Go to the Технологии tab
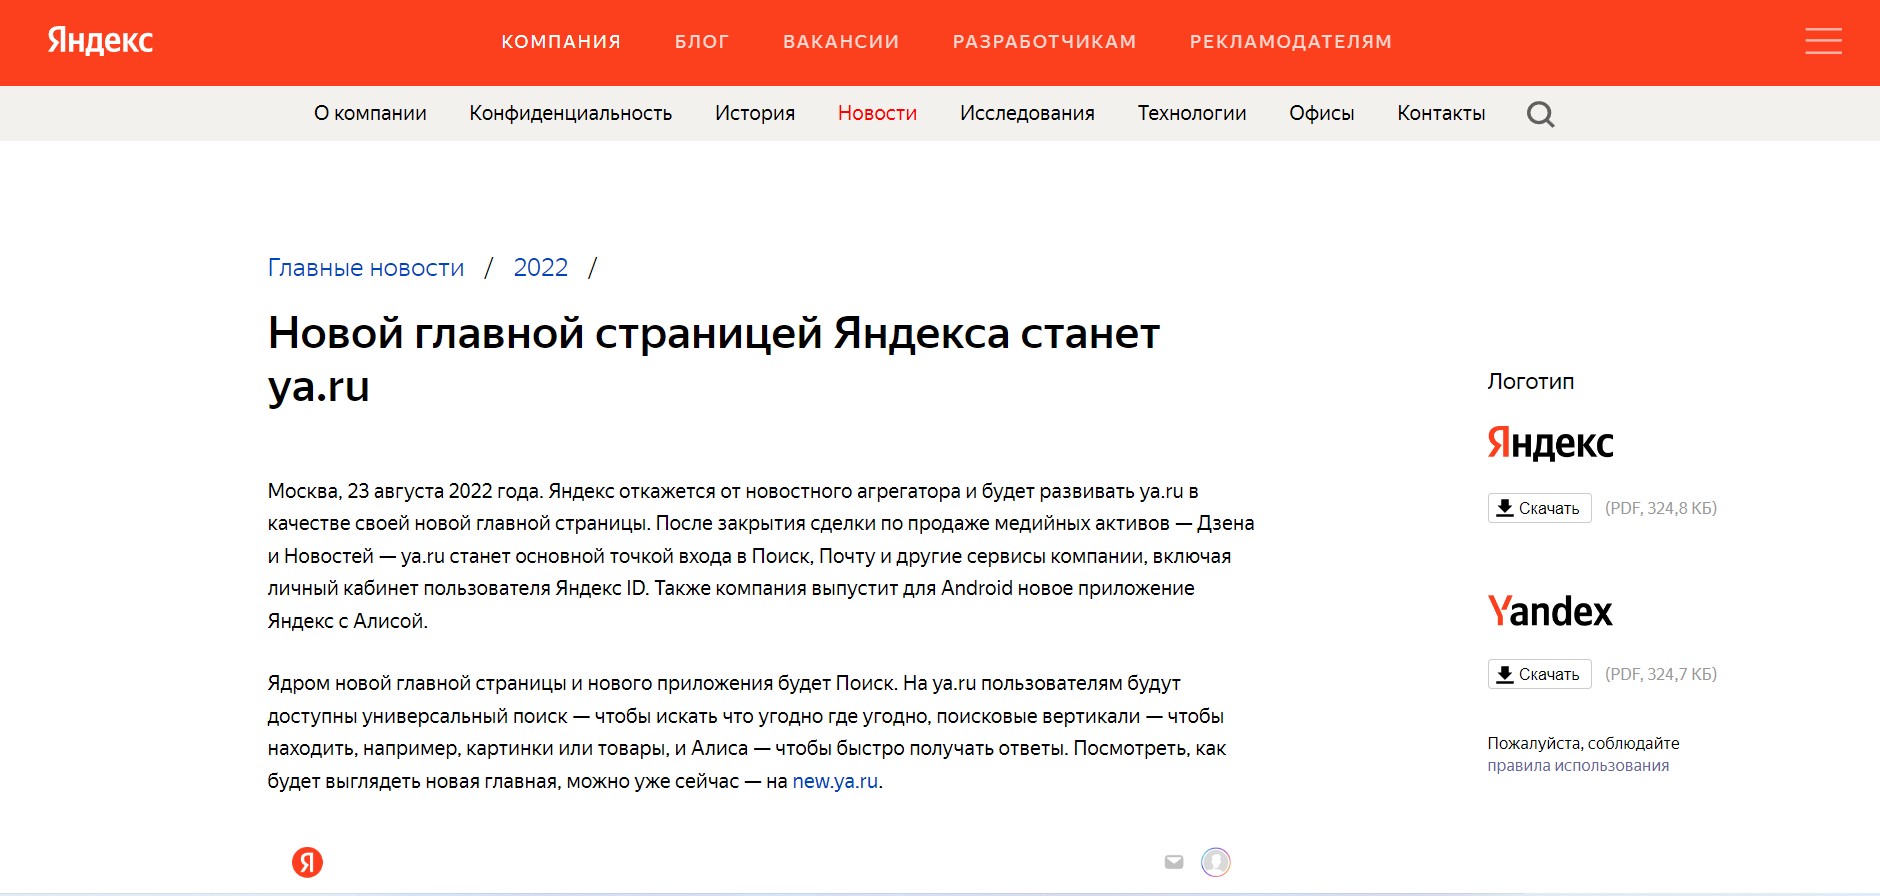This screenshot has height=896, width=1880. pos(1192,113)
